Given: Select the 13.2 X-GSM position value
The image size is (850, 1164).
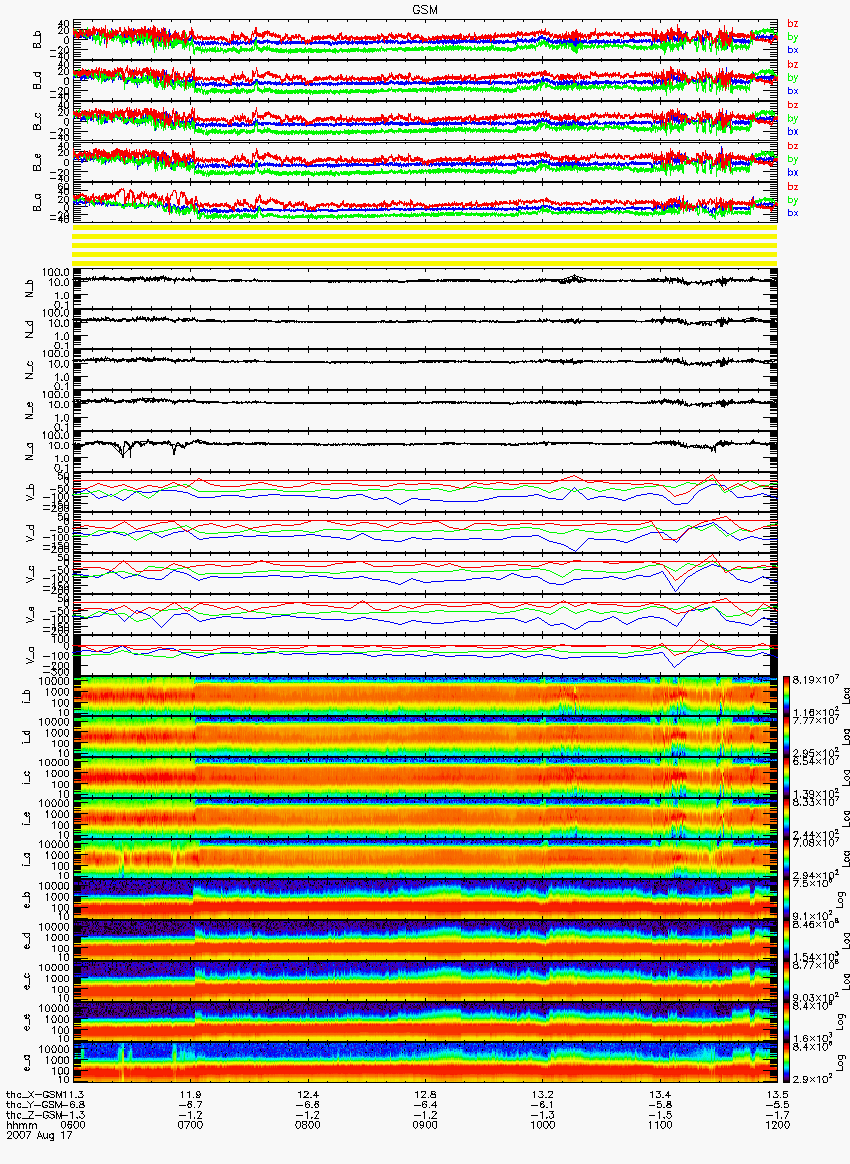Looking at the screenshot, I should [x=543, y=1094].
